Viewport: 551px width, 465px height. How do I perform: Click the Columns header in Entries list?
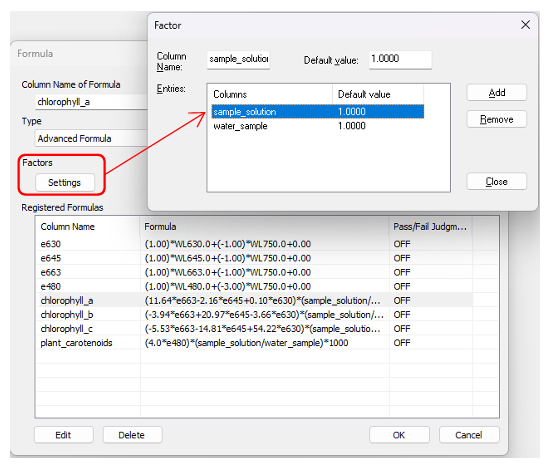point(271,94)
